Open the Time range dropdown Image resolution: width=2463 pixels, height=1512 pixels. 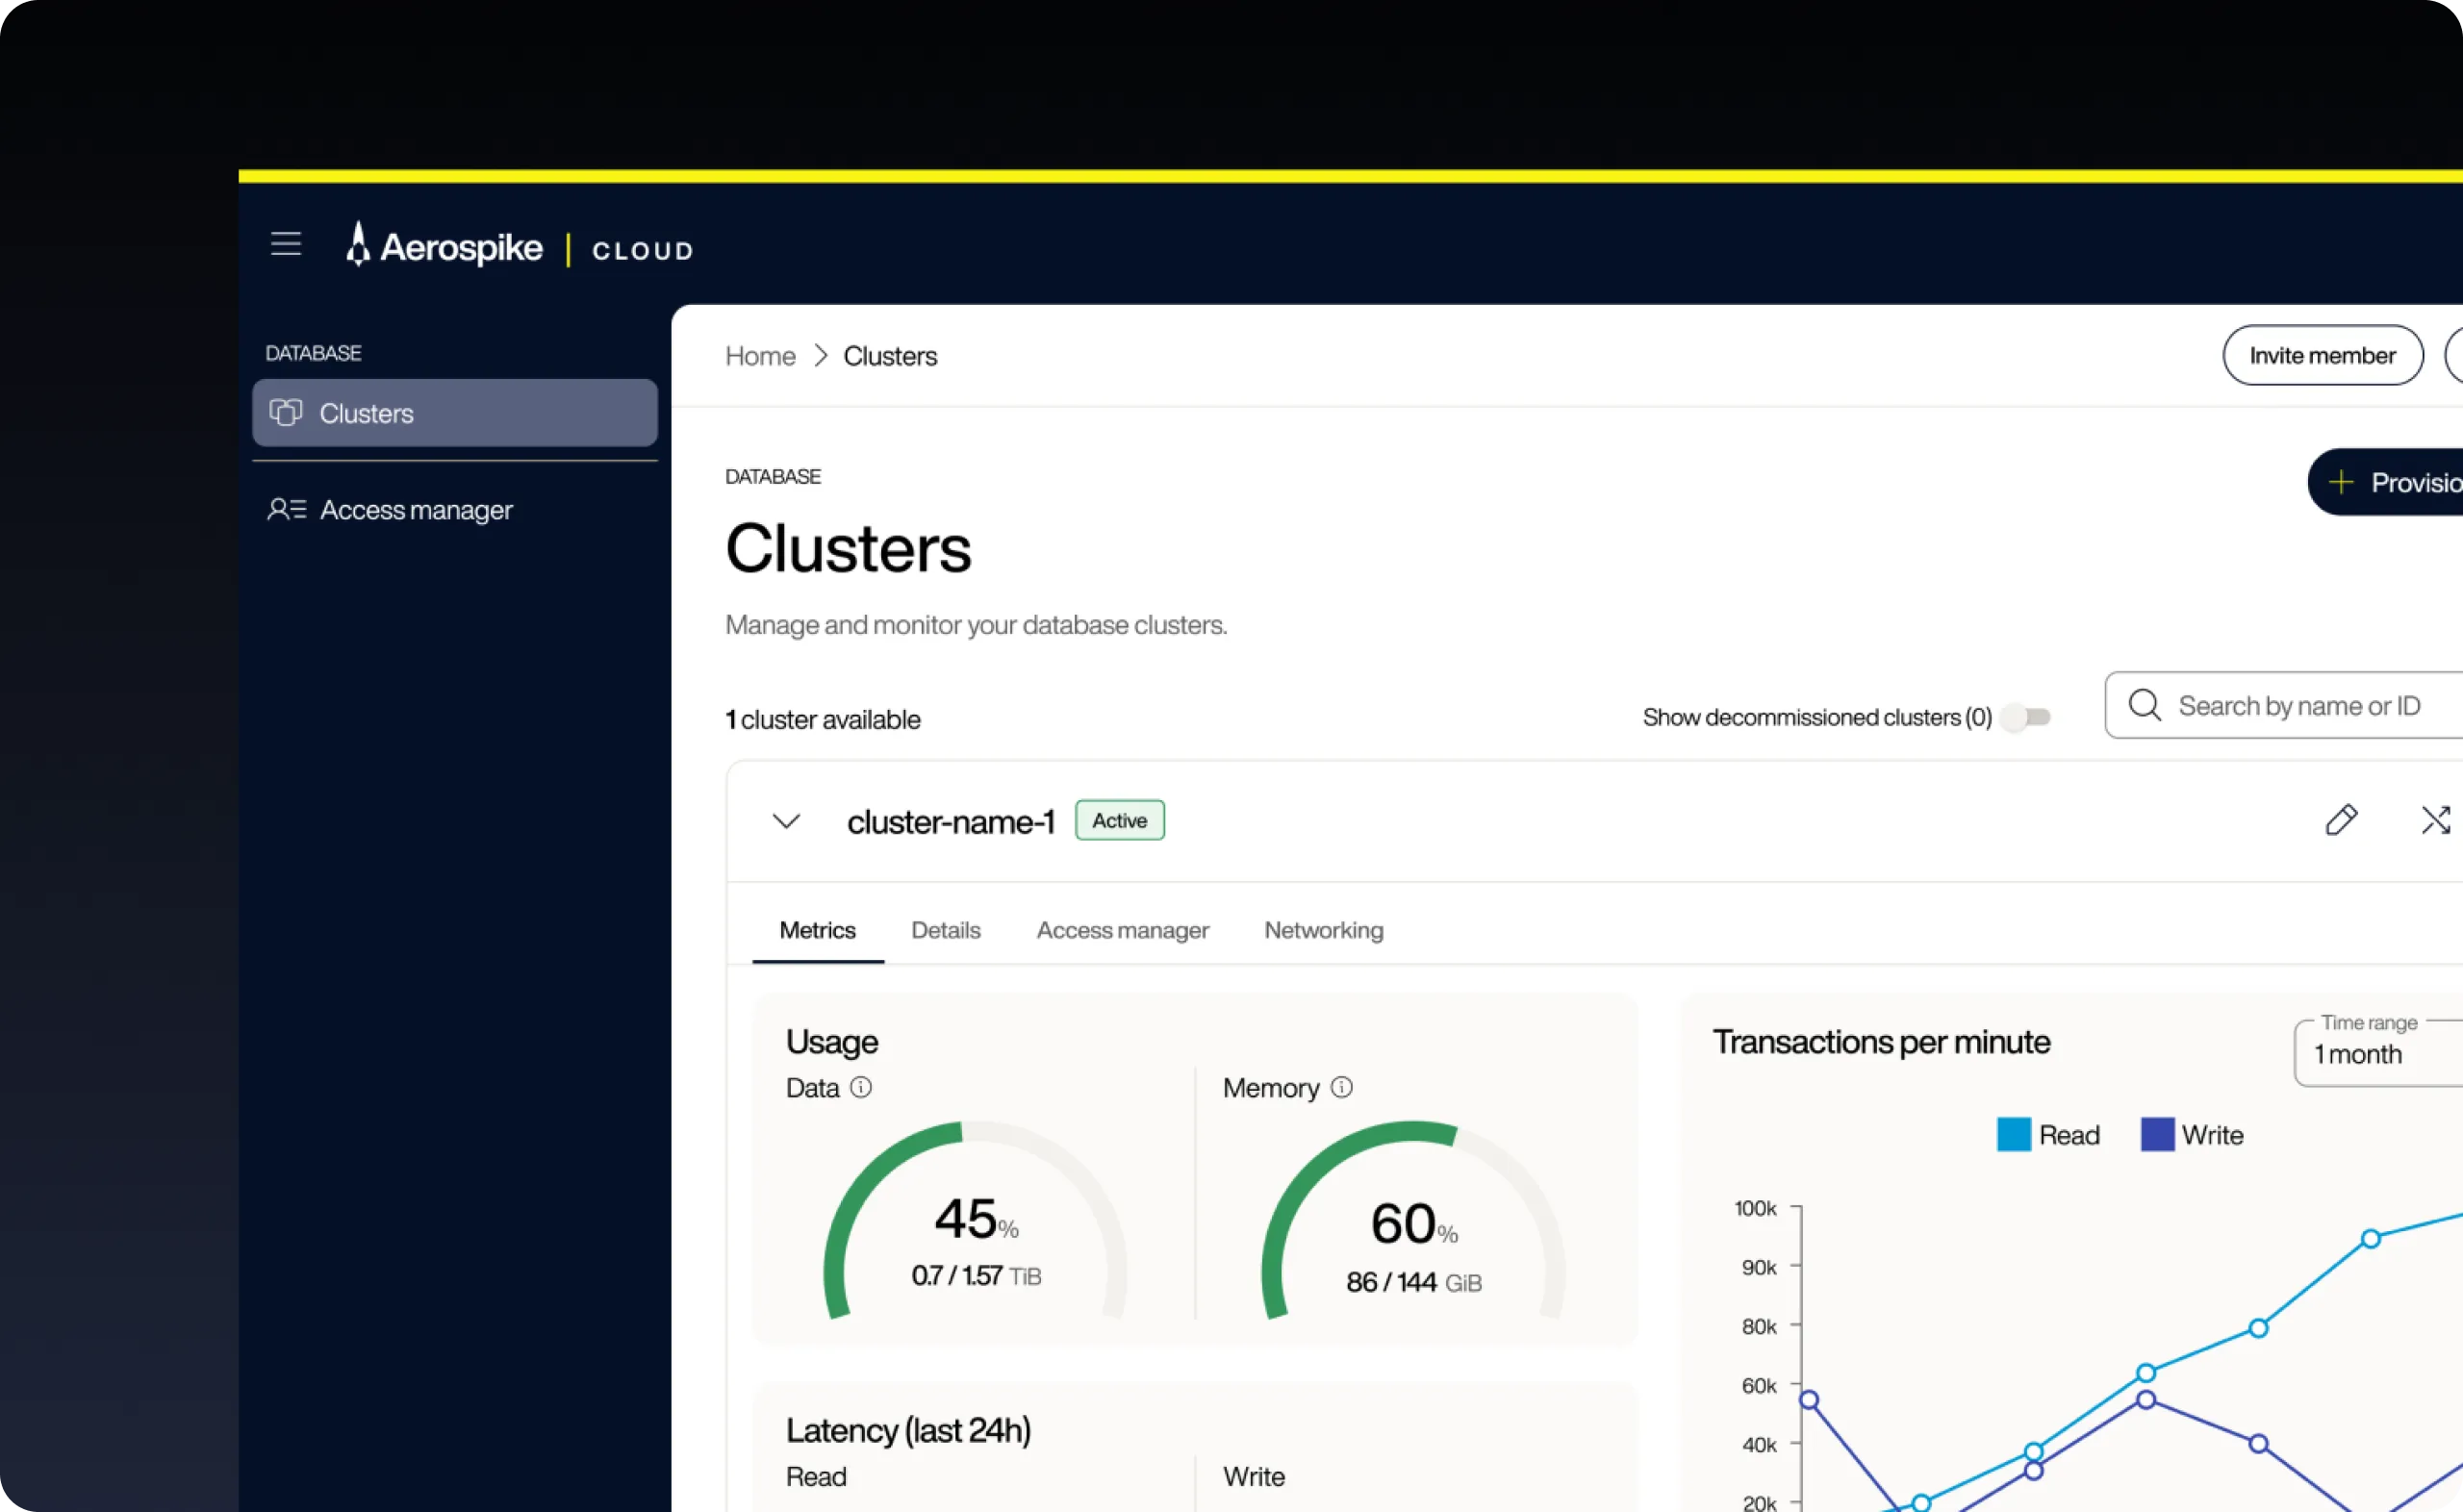(x=2378, y=1053)
